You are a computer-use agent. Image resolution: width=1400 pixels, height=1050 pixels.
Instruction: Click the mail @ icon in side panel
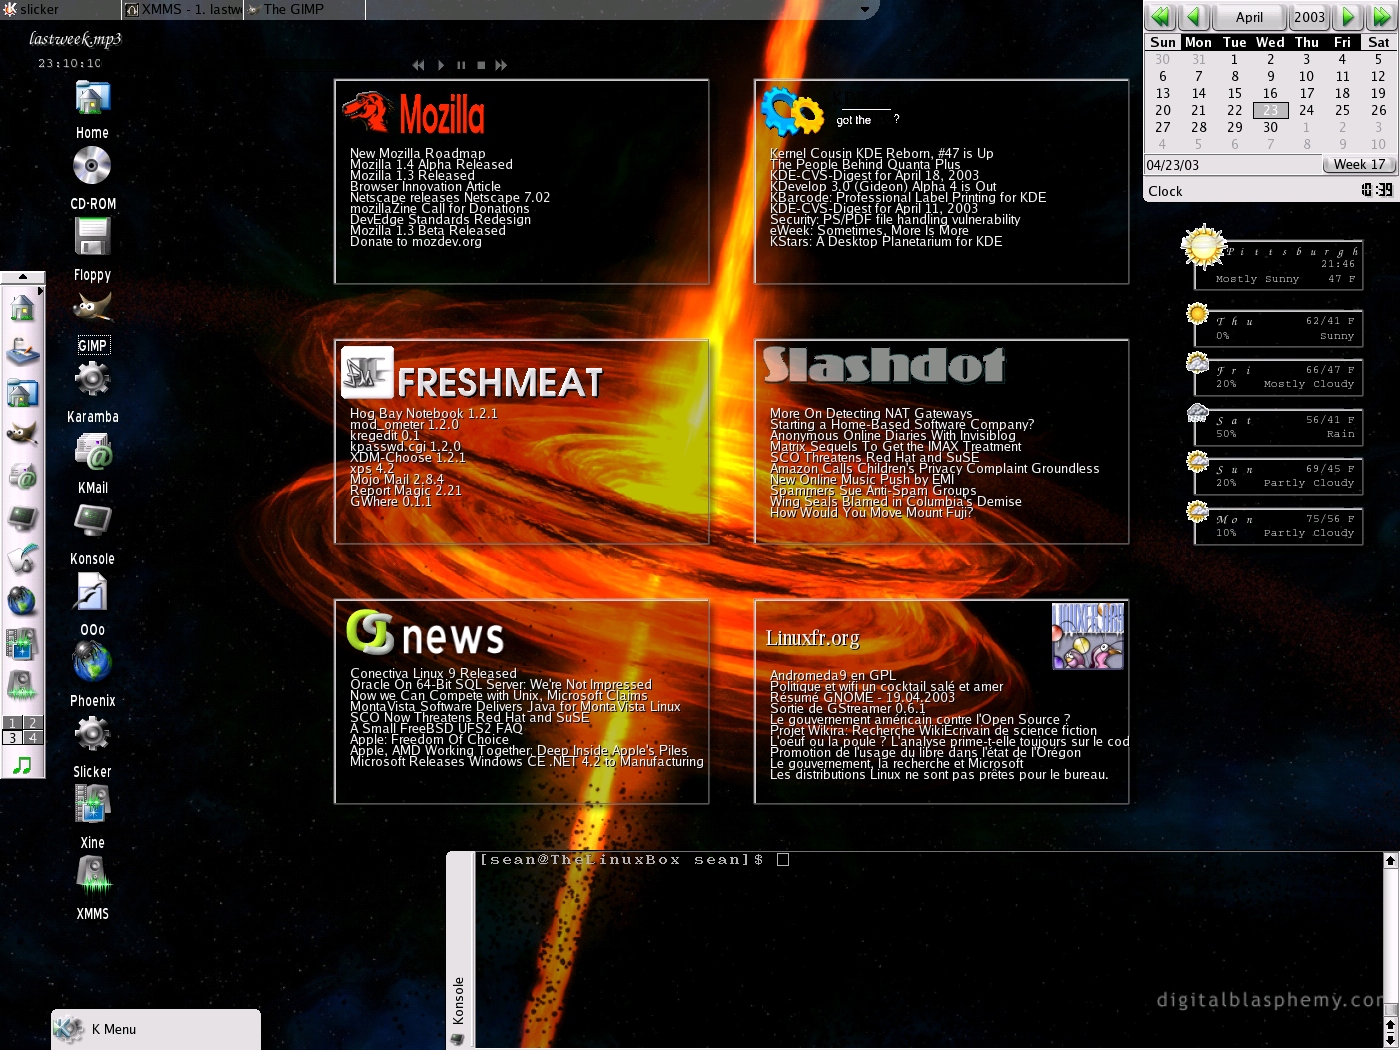[x=22, y=476]
